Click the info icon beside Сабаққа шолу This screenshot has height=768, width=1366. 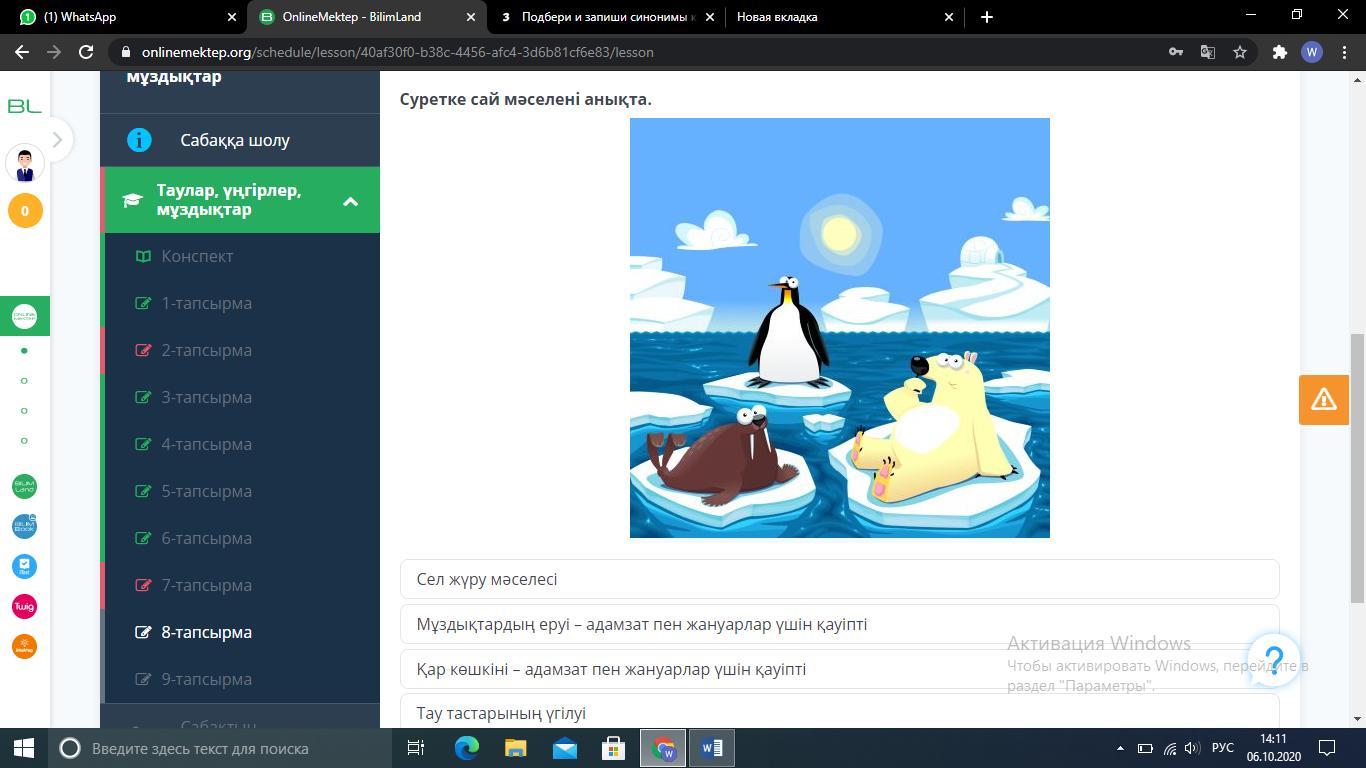pos(139,140)
